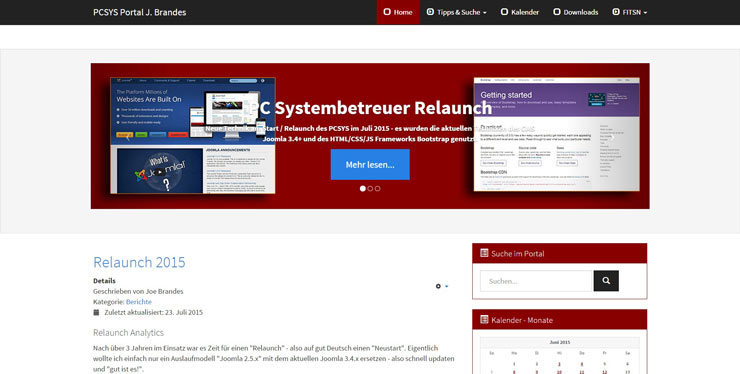Screen dimensions: 740x374
Task: Go to the Downloads menu item
Action: [575, 12]
